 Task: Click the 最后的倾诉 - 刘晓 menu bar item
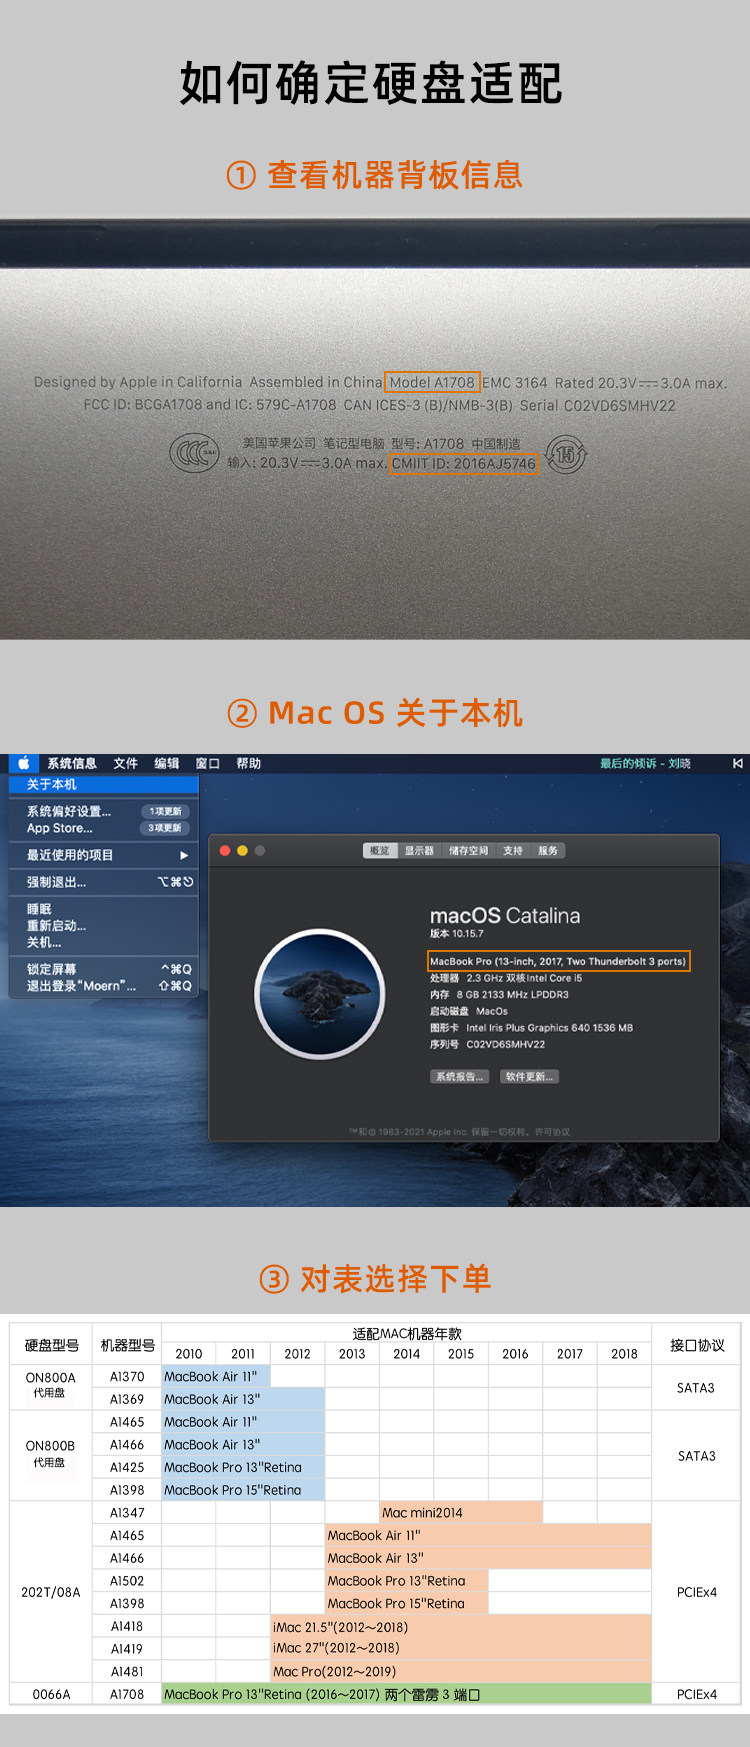coord(645,763)
